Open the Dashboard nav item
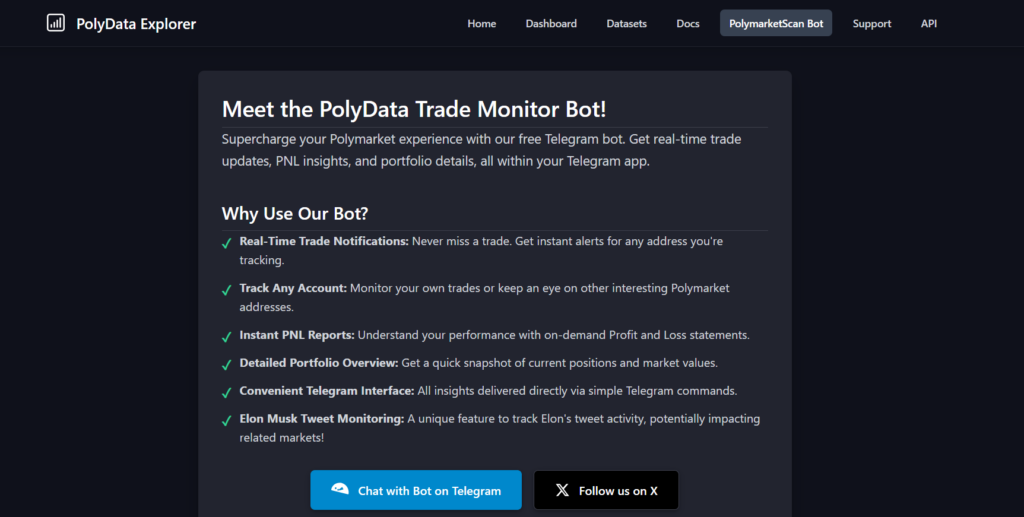Image resolution: width=1024 pixels, height=517 pixels. coord(551,24)
